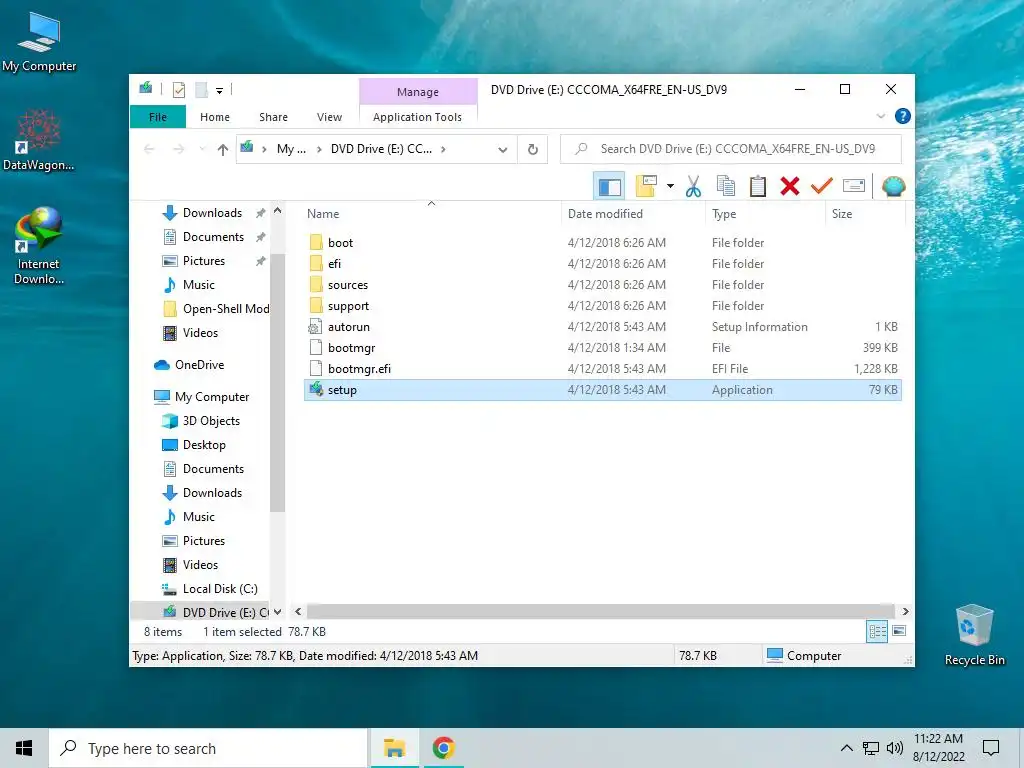Open the New folder icon's dropdown arrow

pyautogui.click(x=670, y=187)
